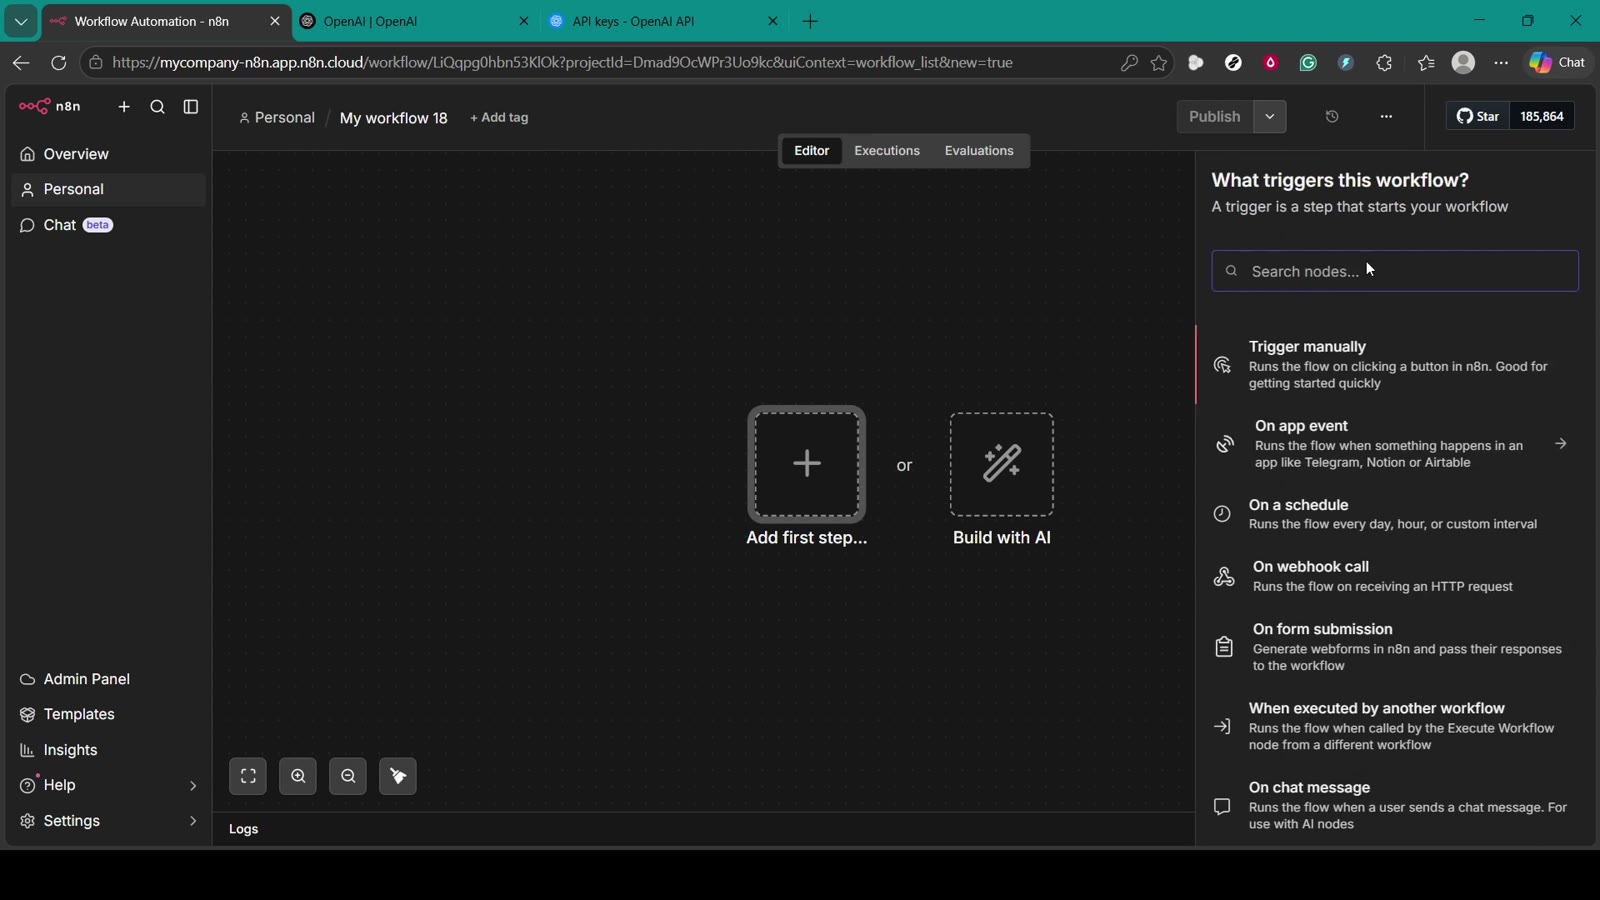The height and width of the screenshot is (900, 1600).
Task: Expand On app event with the arrow
Action: coord(1561,444)
